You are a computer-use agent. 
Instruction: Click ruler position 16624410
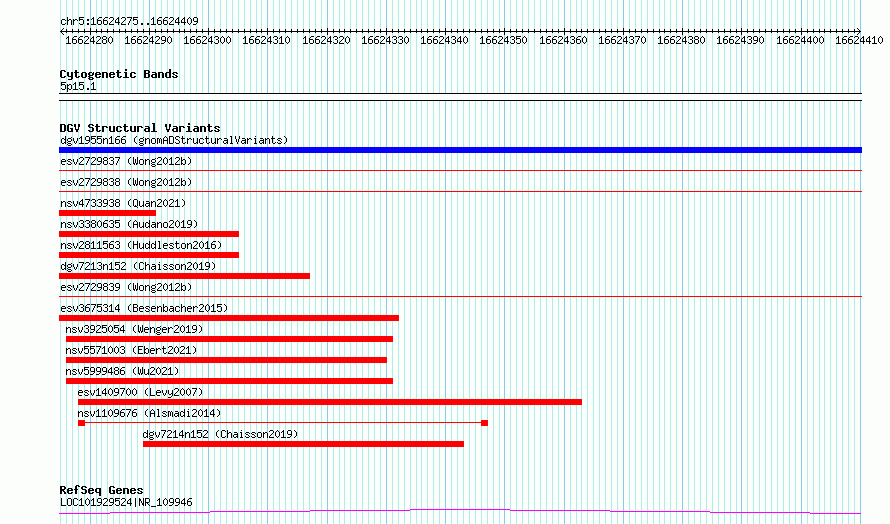click(x=859, y=40)
